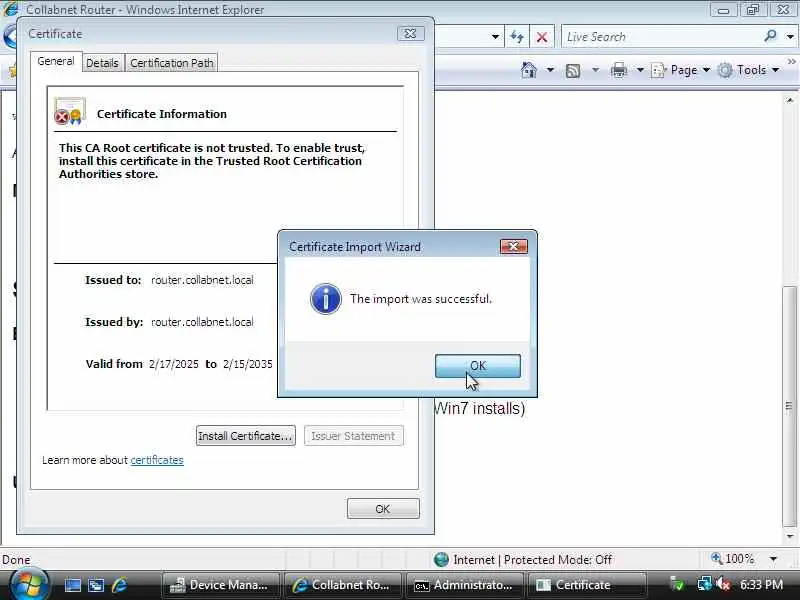Click the Issuer Statement button
The width and height of the screenshot is (800, 600).
tap(353, 436)
